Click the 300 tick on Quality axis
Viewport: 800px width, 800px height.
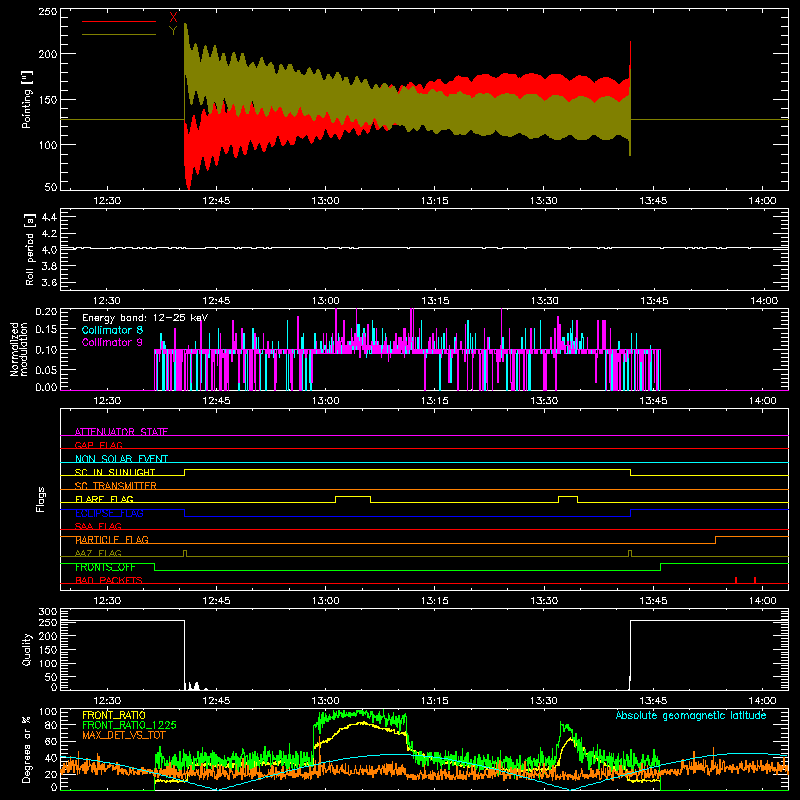47,612
